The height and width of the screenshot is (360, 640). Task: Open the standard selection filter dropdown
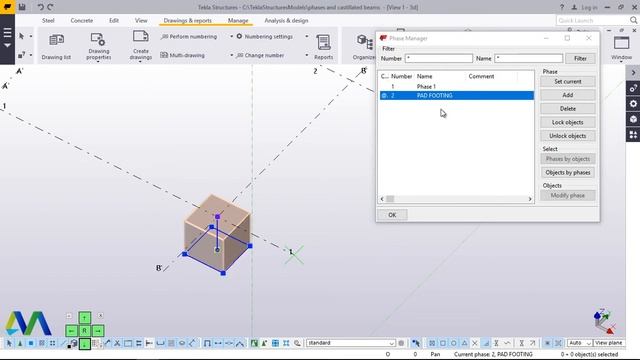point(351,343)
